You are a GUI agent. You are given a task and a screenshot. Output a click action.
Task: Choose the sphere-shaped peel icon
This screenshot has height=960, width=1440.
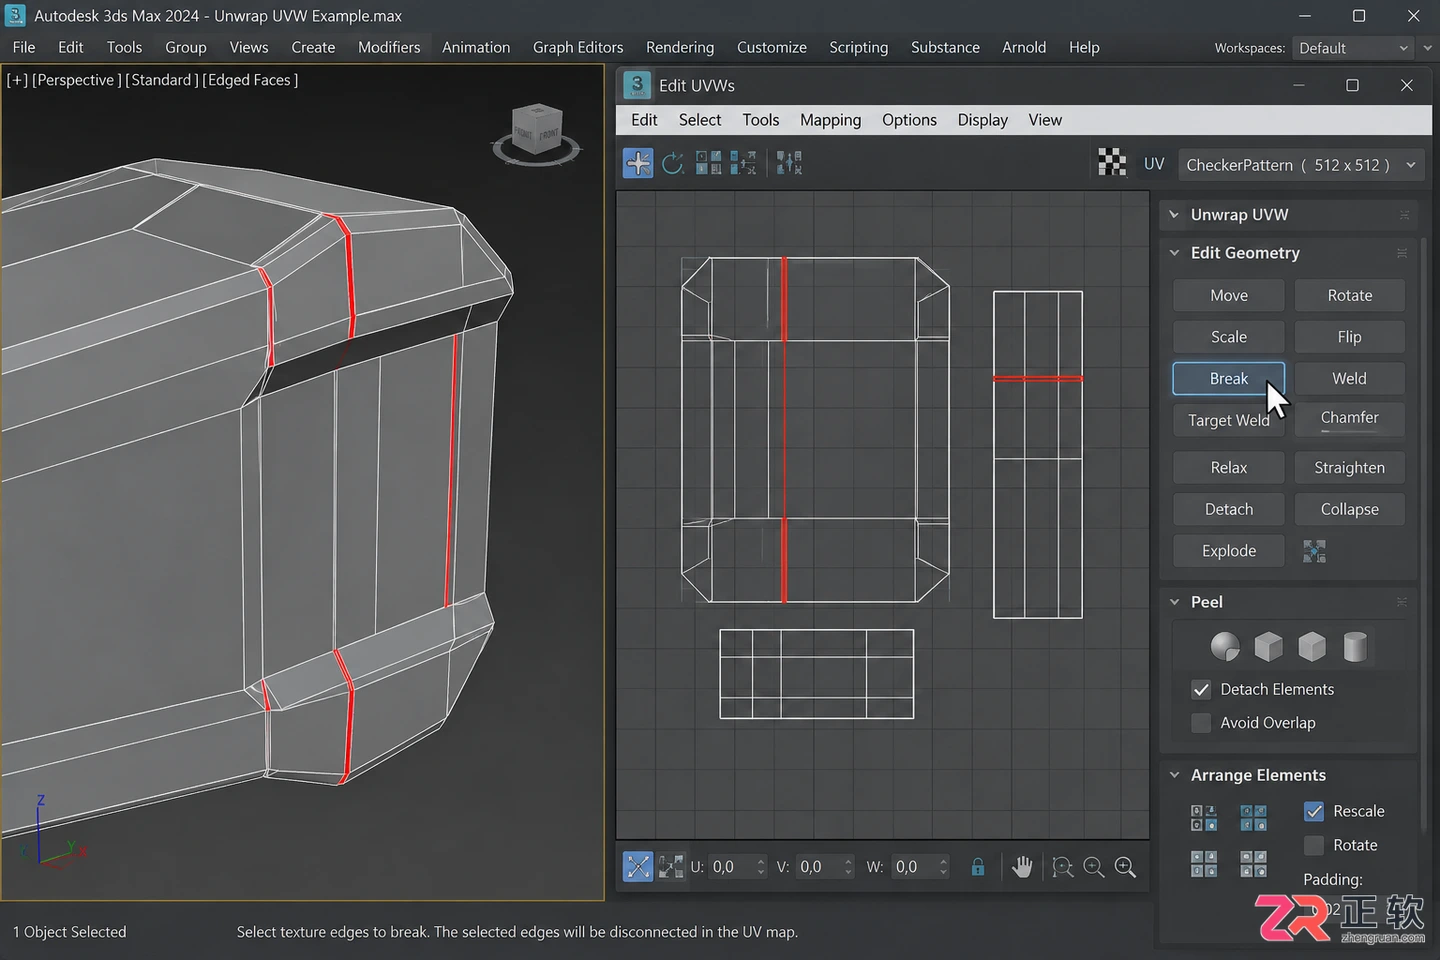1225,647
